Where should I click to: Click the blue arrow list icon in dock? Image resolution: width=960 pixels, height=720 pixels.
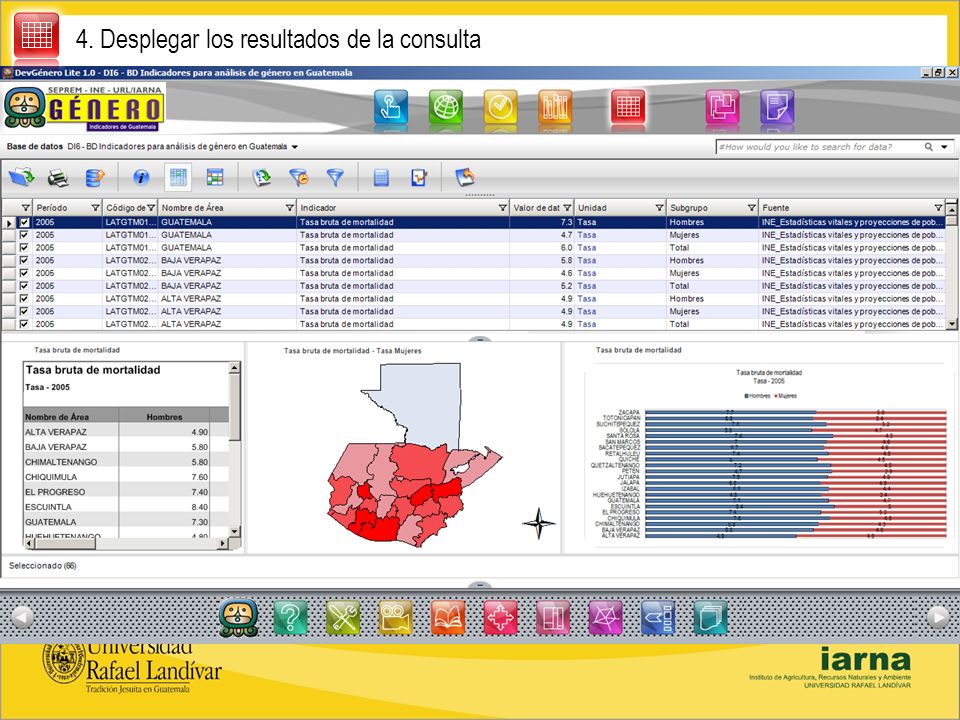click(658, 617)
